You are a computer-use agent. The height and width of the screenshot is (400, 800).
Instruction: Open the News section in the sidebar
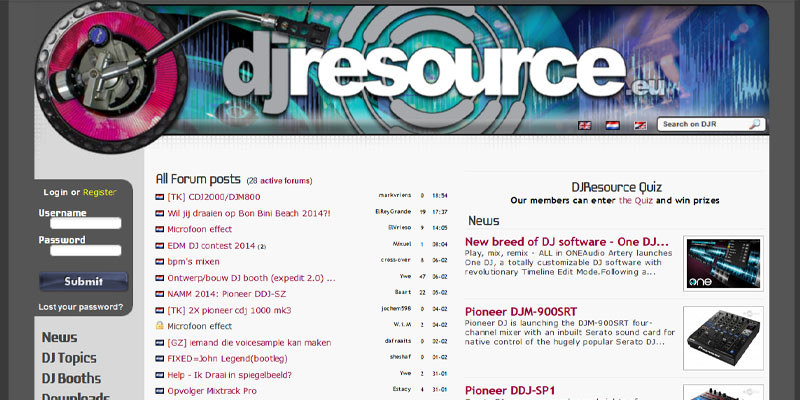59,337
